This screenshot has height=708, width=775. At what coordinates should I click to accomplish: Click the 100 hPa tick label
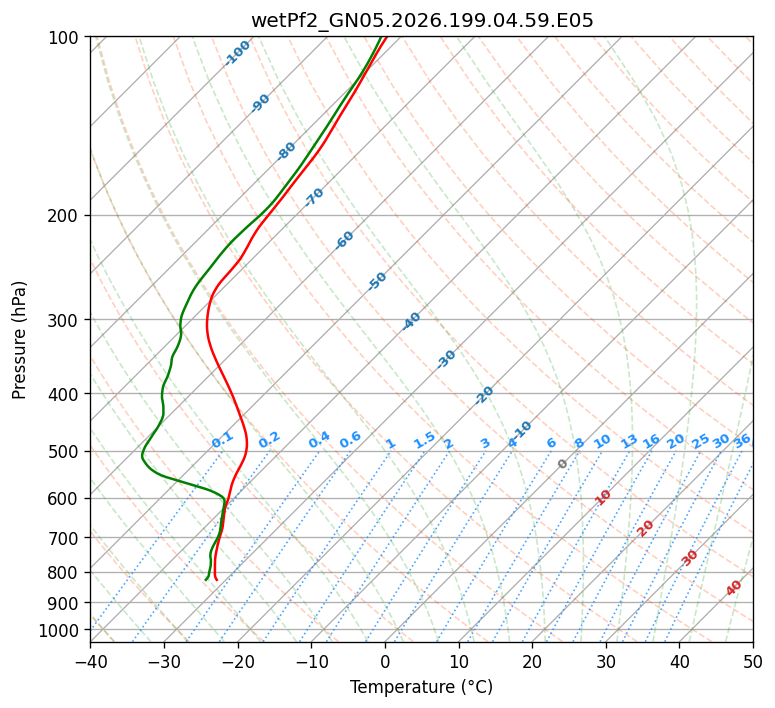(65, 38)
